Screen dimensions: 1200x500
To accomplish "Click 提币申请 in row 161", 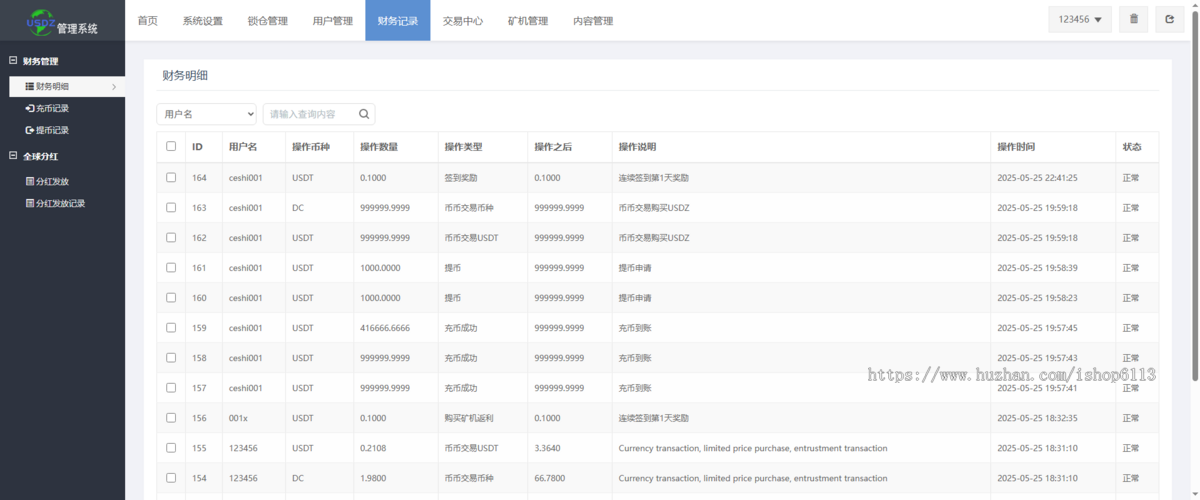I will tap(635, 268).
